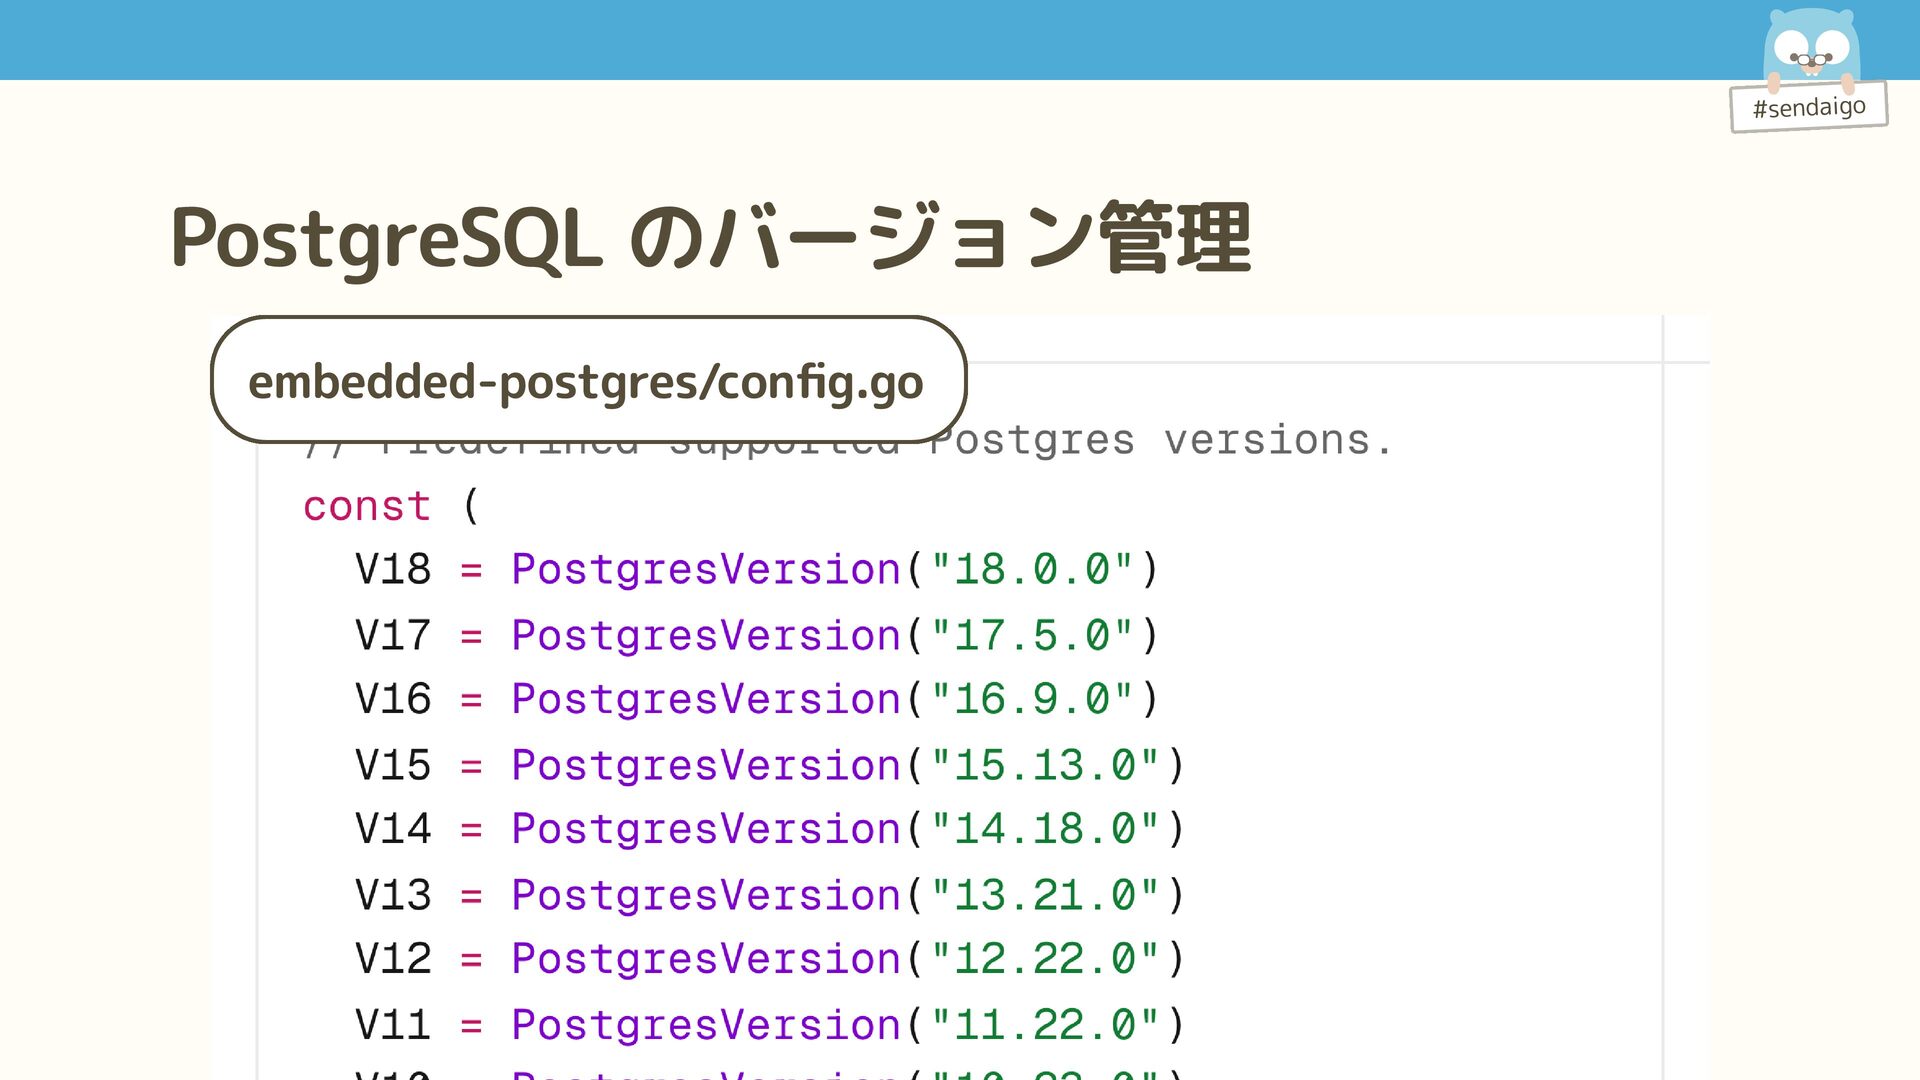Click the "15.13.0" version string

[x=1045, y=766]
